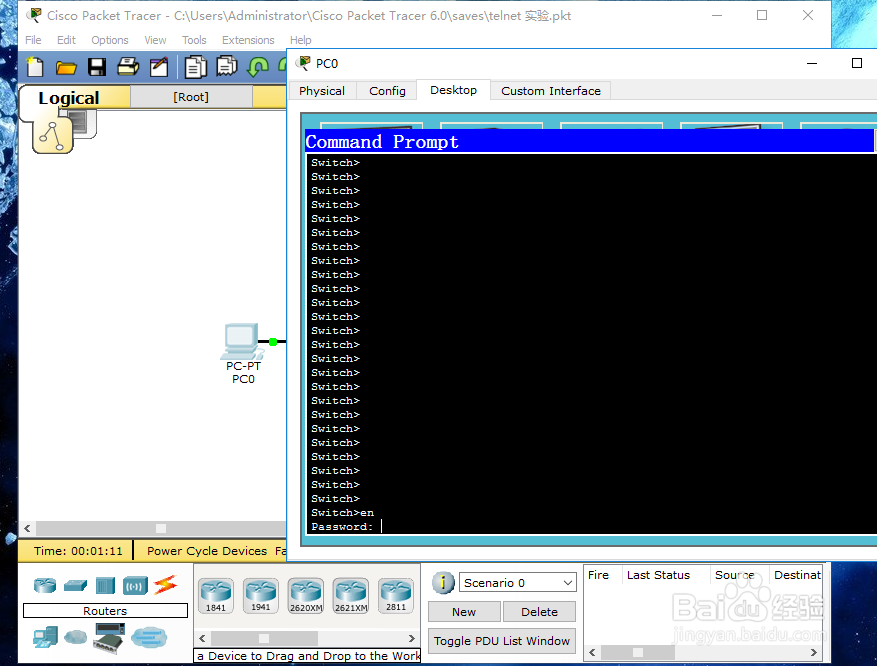
Task: Select the Connections lightning bolt icon
Action: point(166,584)
